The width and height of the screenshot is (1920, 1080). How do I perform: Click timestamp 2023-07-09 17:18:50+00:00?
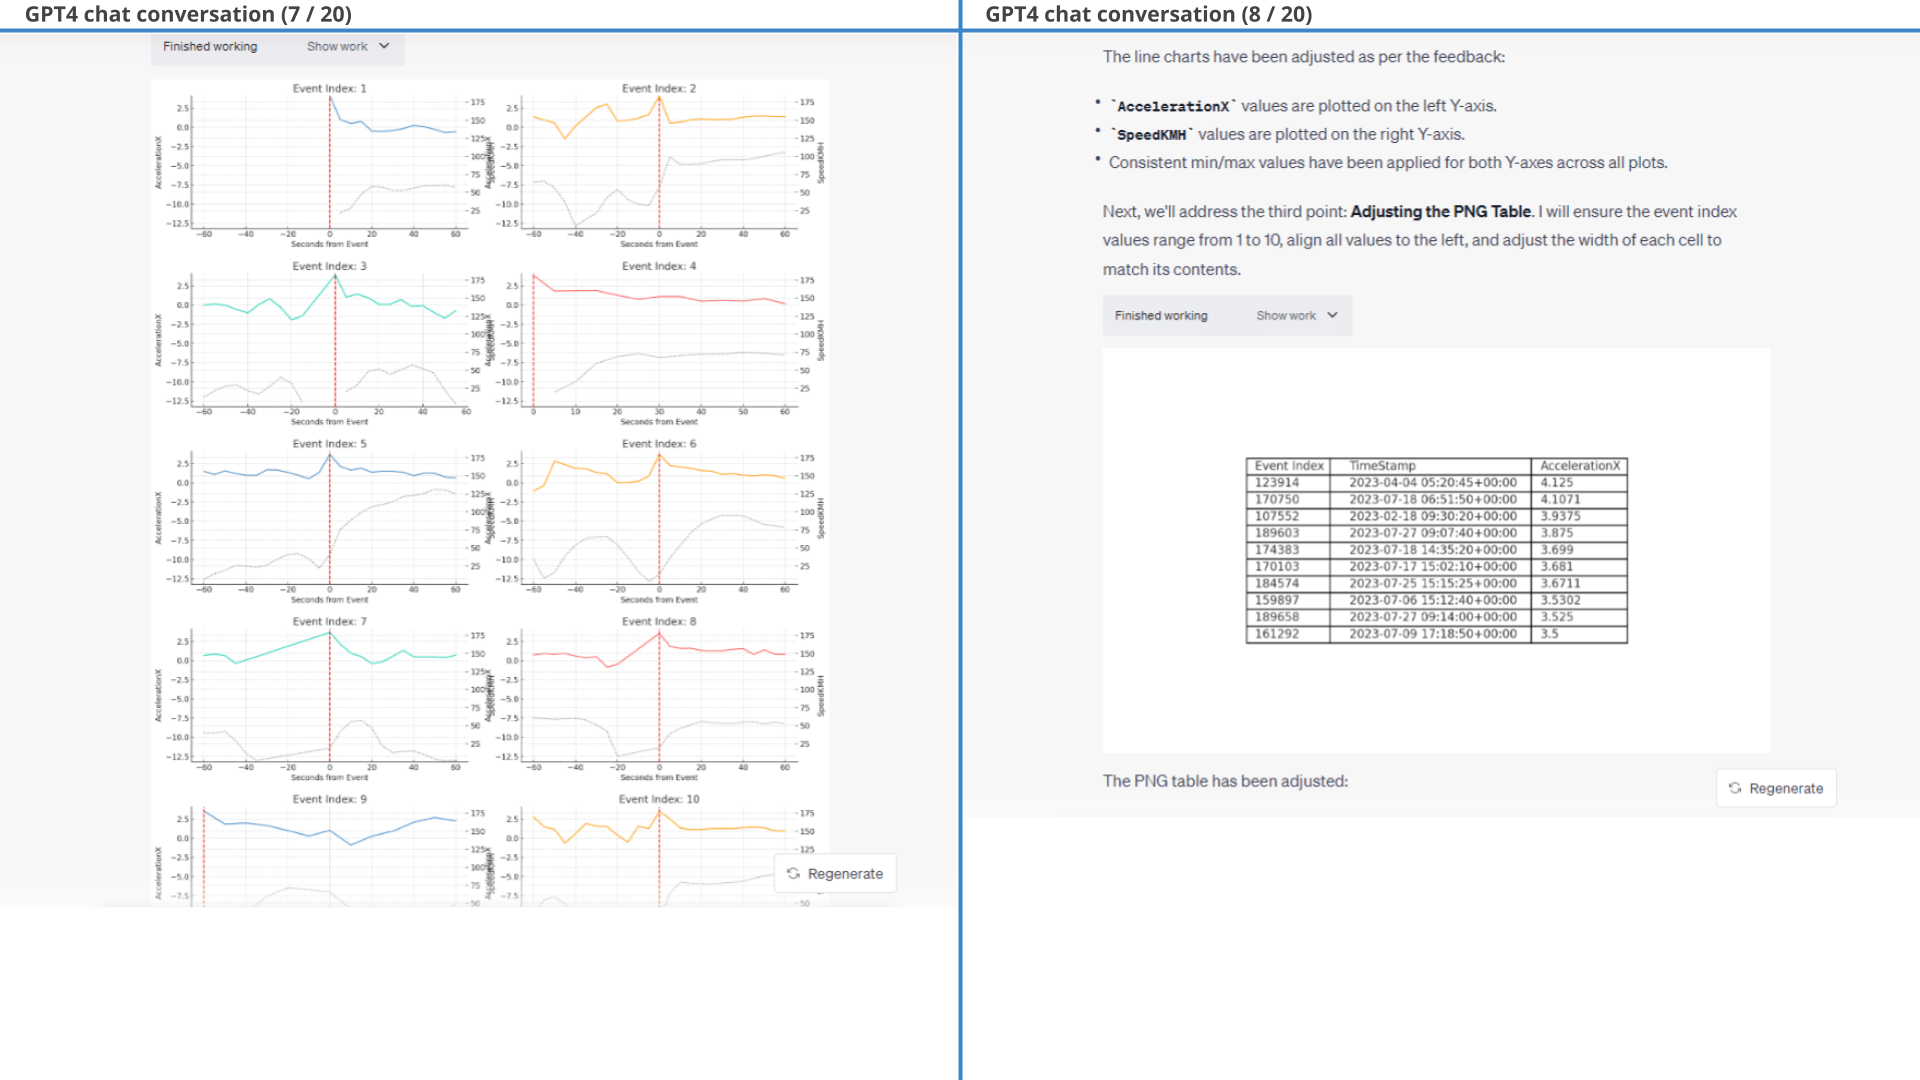pyautogui.click(x=1430, y=634)
